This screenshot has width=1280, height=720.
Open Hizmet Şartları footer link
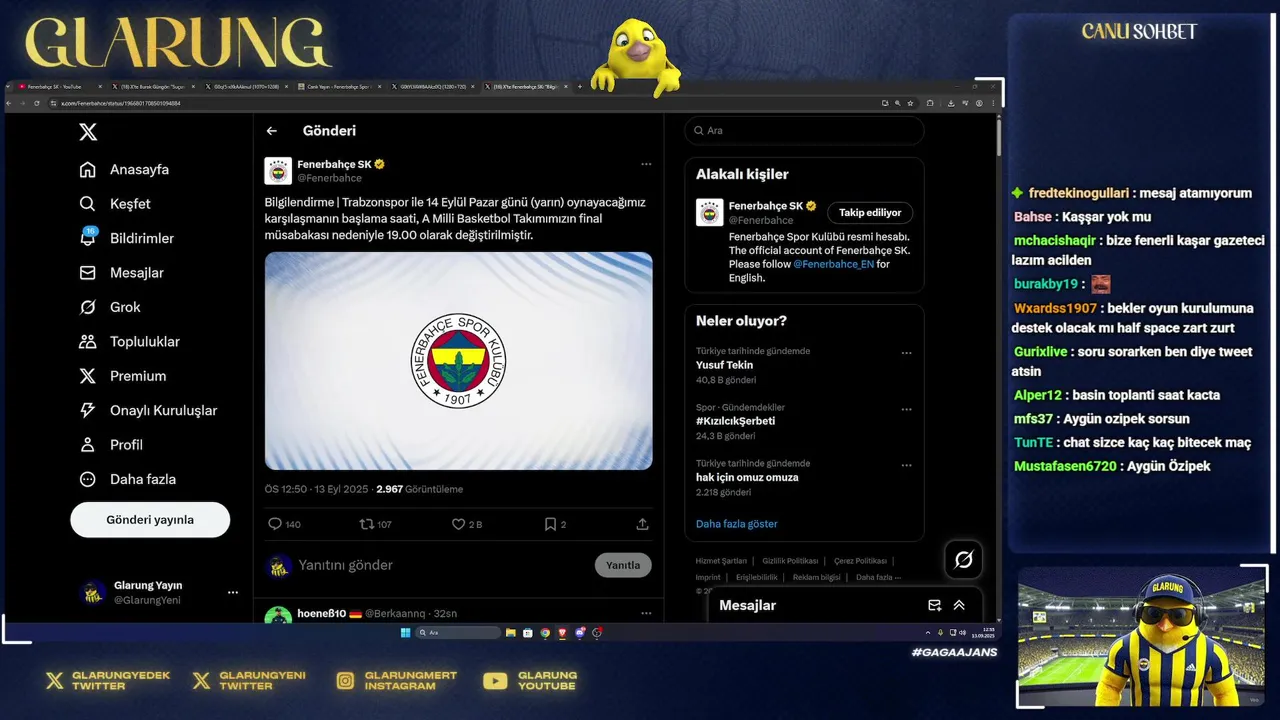pyautogui.click(x=721, y=561)
